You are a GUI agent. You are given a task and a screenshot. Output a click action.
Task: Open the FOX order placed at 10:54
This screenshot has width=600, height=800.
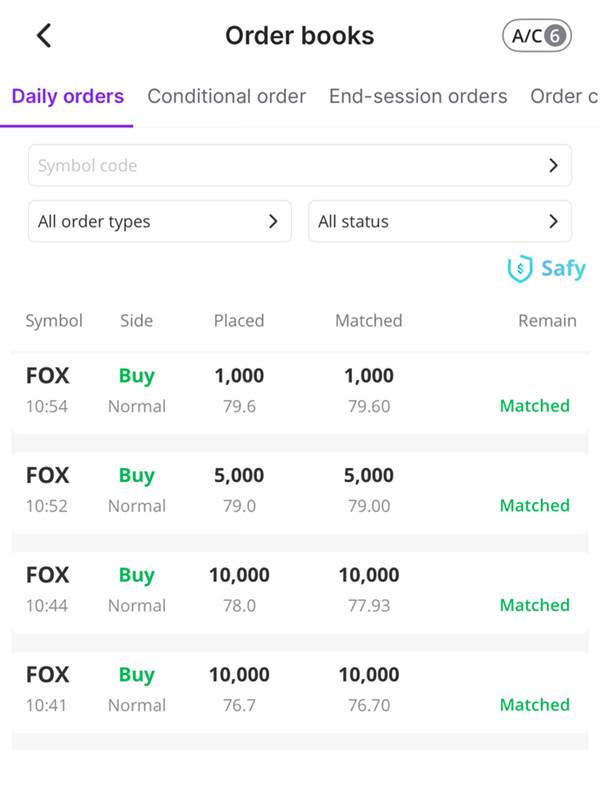click(x=300, y=391)
